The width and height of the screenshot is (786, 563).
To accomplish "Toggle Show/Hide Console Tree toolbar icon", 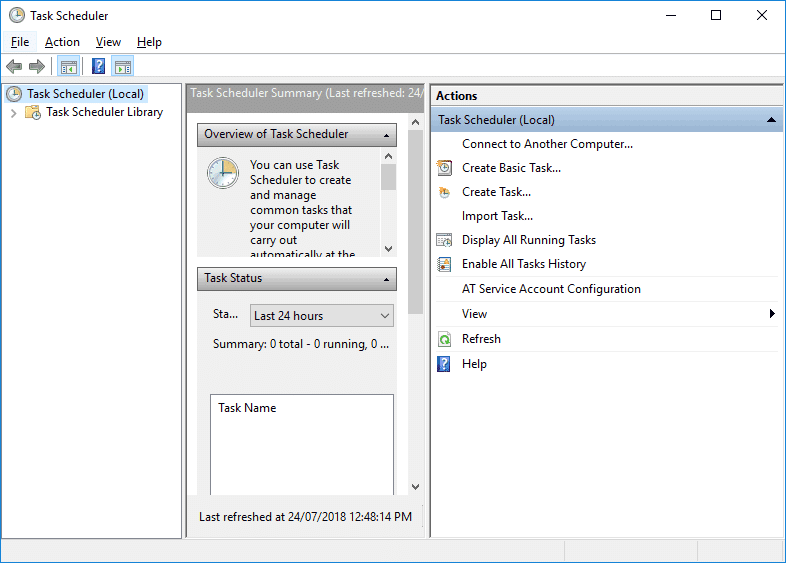I will 69,66.
